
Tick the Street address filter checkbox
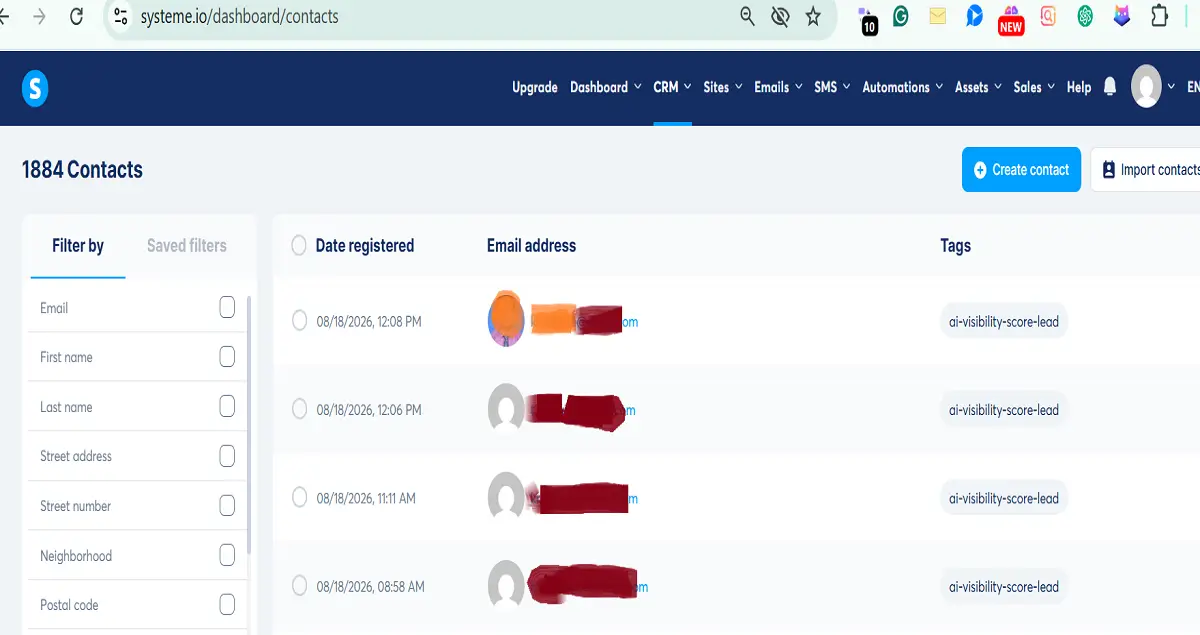coord(227,456)
